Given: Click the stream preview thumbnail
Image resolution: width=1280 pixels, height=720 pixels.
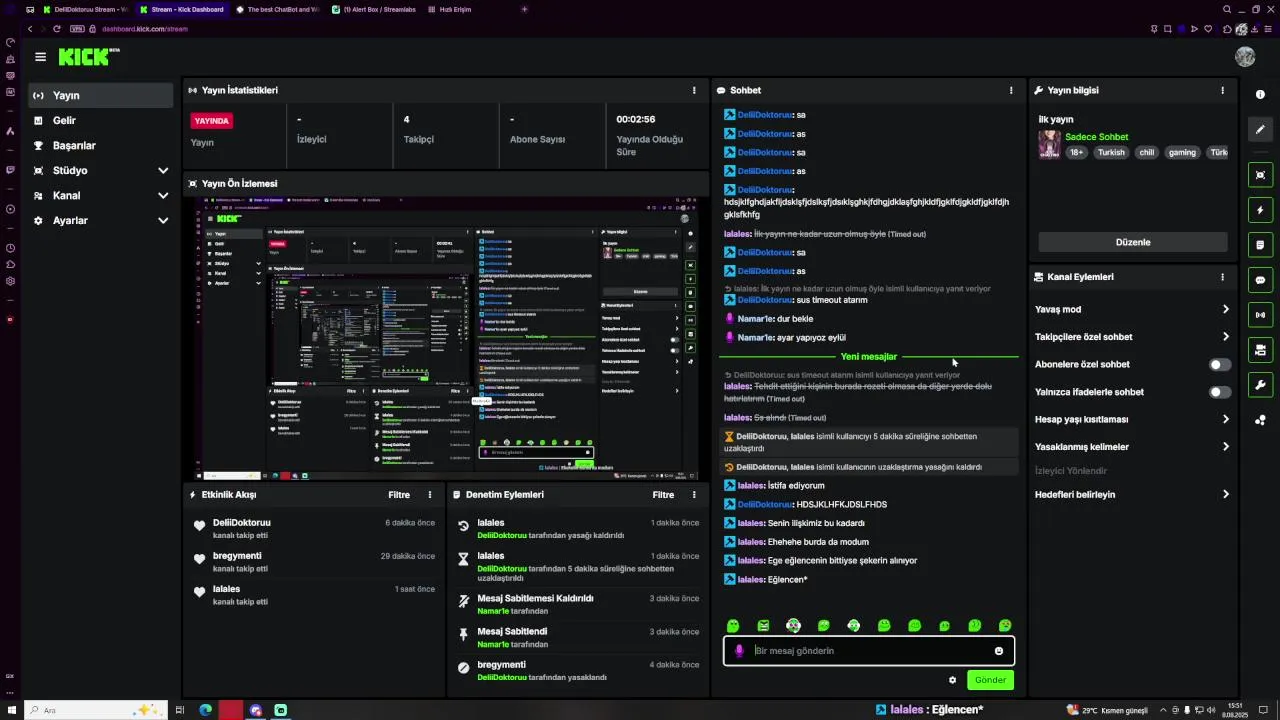Looking at the screenshot, I should 447,338.
